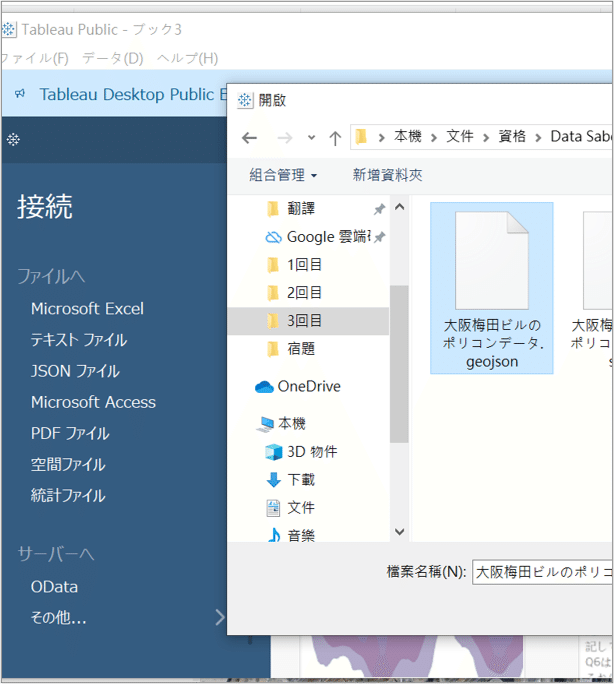Viewport: 614px width, 684px height.
Task: Connect to 空間ファイル
Action: (68, 465)
